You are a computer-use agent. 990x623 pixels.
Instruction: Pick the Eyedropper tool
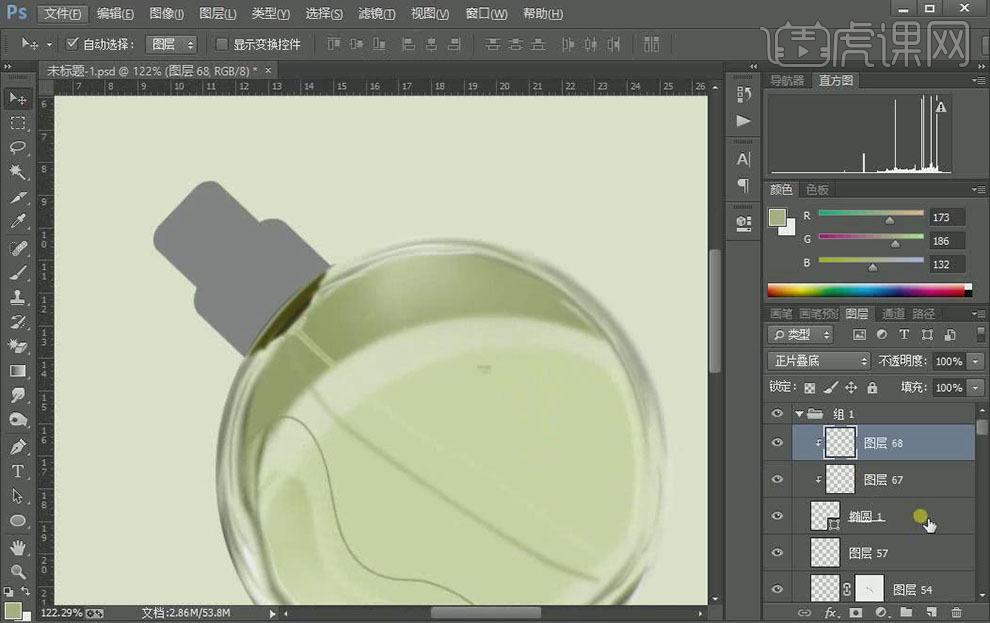[18, 222]
